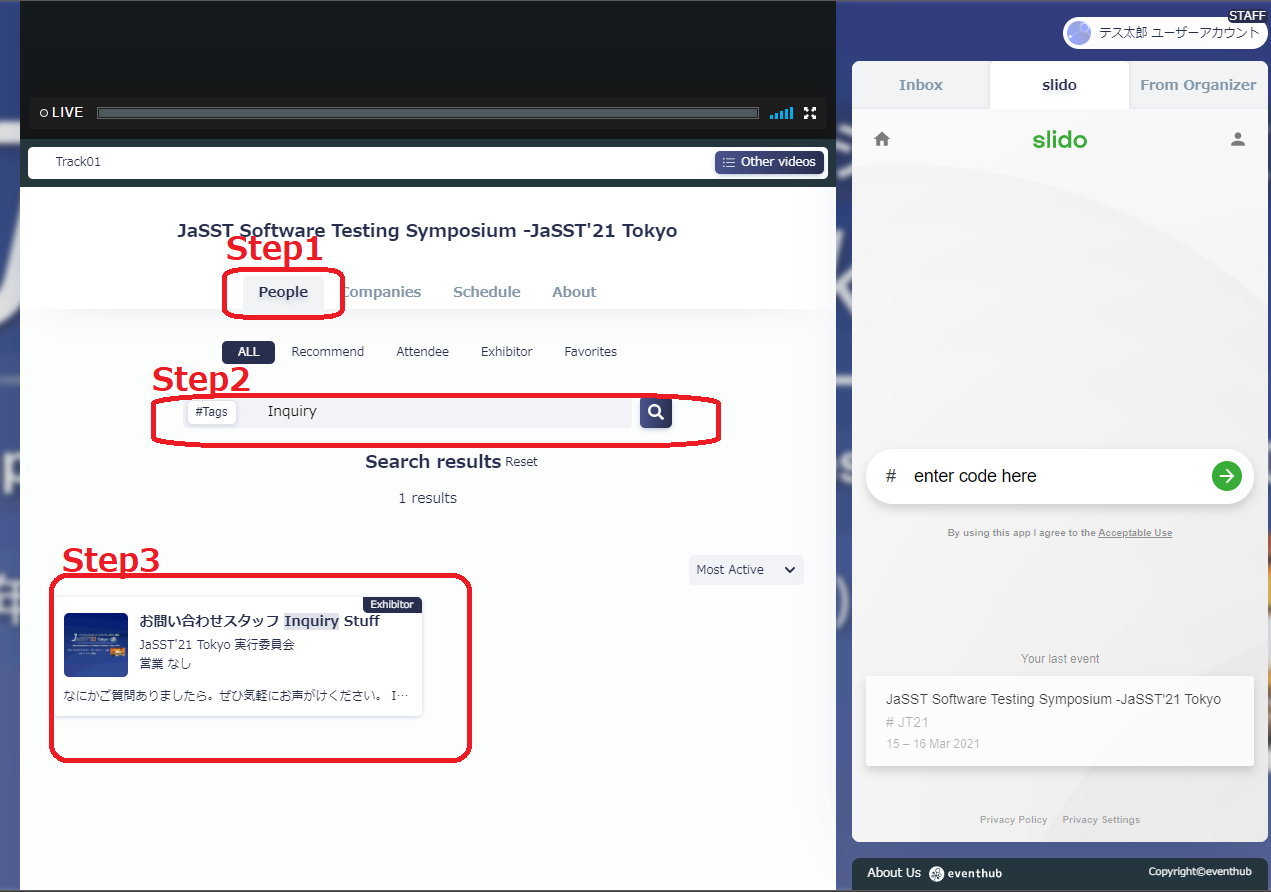Click the fullscreen icon on video player
1271x892 pixels.
tap(811, 113)
